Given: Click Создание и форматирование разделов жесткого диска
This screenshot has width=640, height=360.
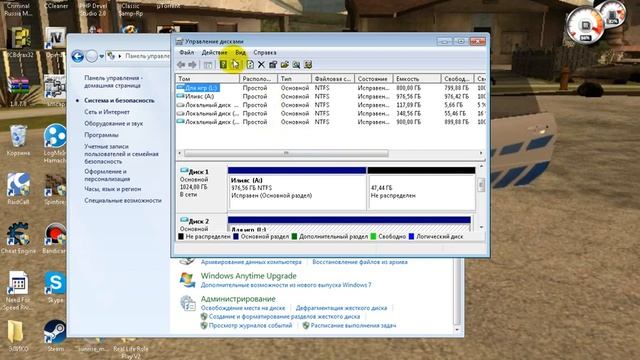Looking at the screenshot, I should pos(284,317).
